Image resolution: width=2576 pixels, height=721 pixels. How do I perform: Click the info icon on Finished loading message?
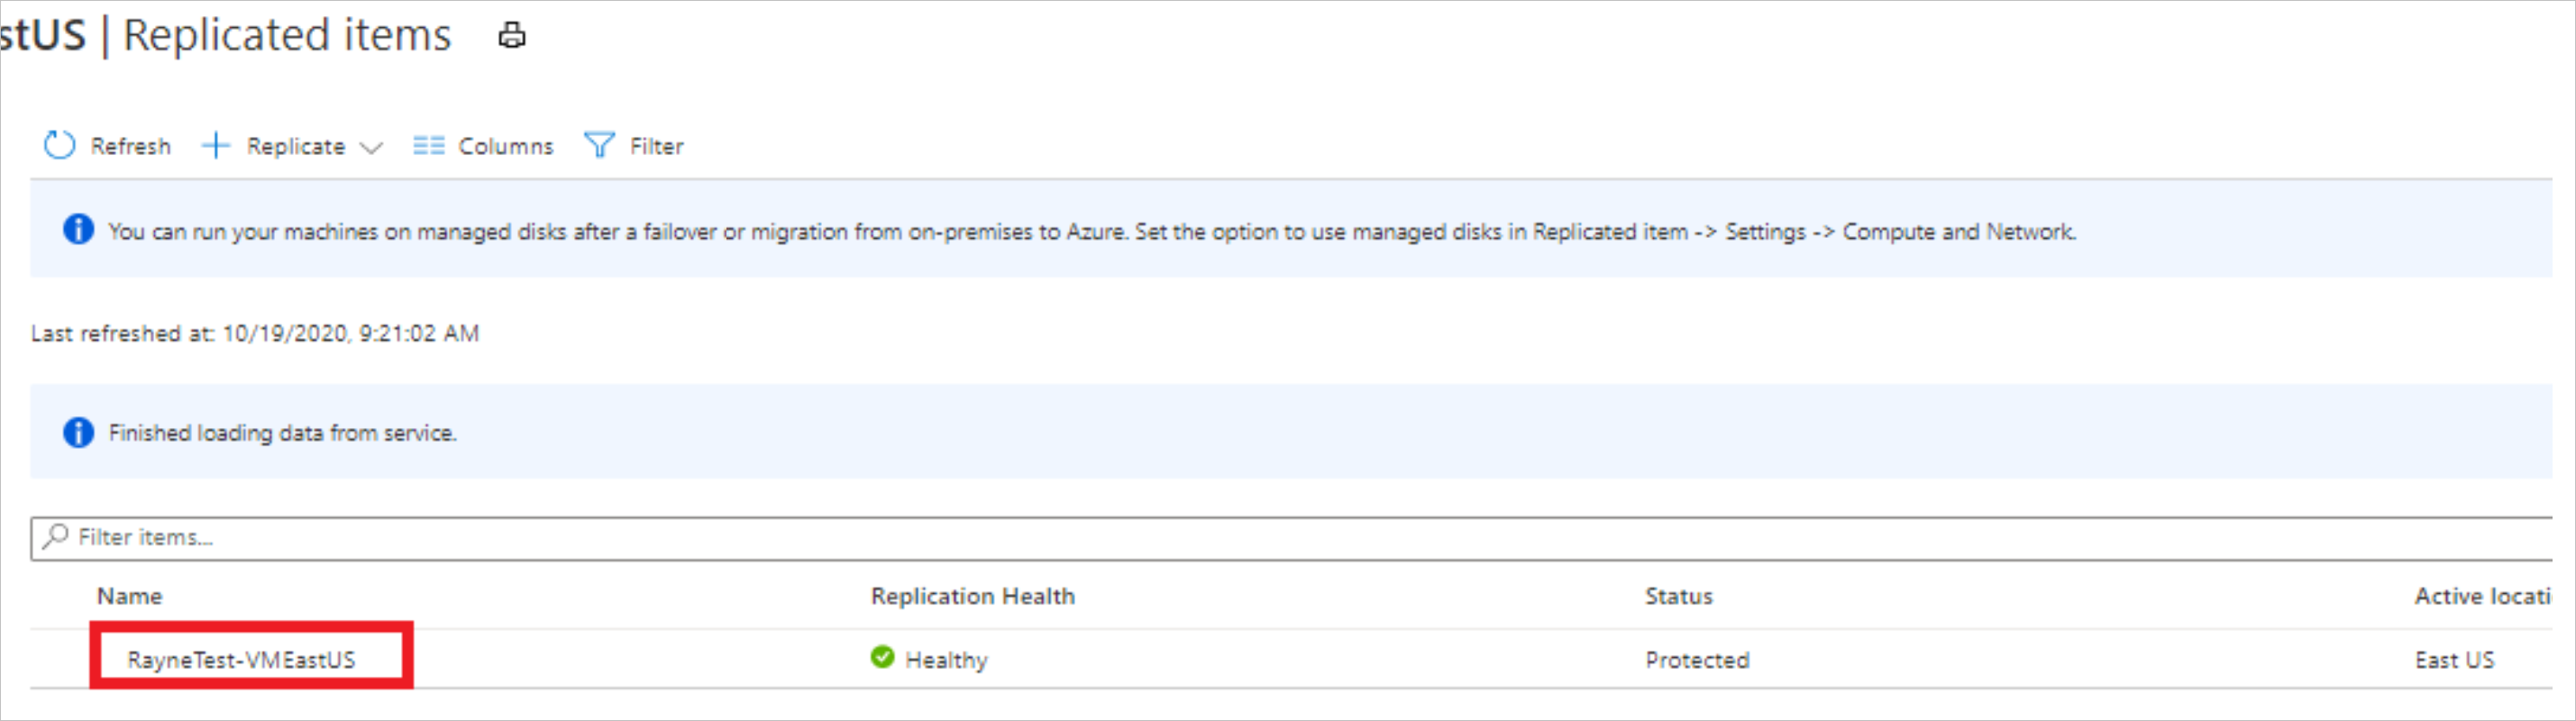click(x=78, y=432)
